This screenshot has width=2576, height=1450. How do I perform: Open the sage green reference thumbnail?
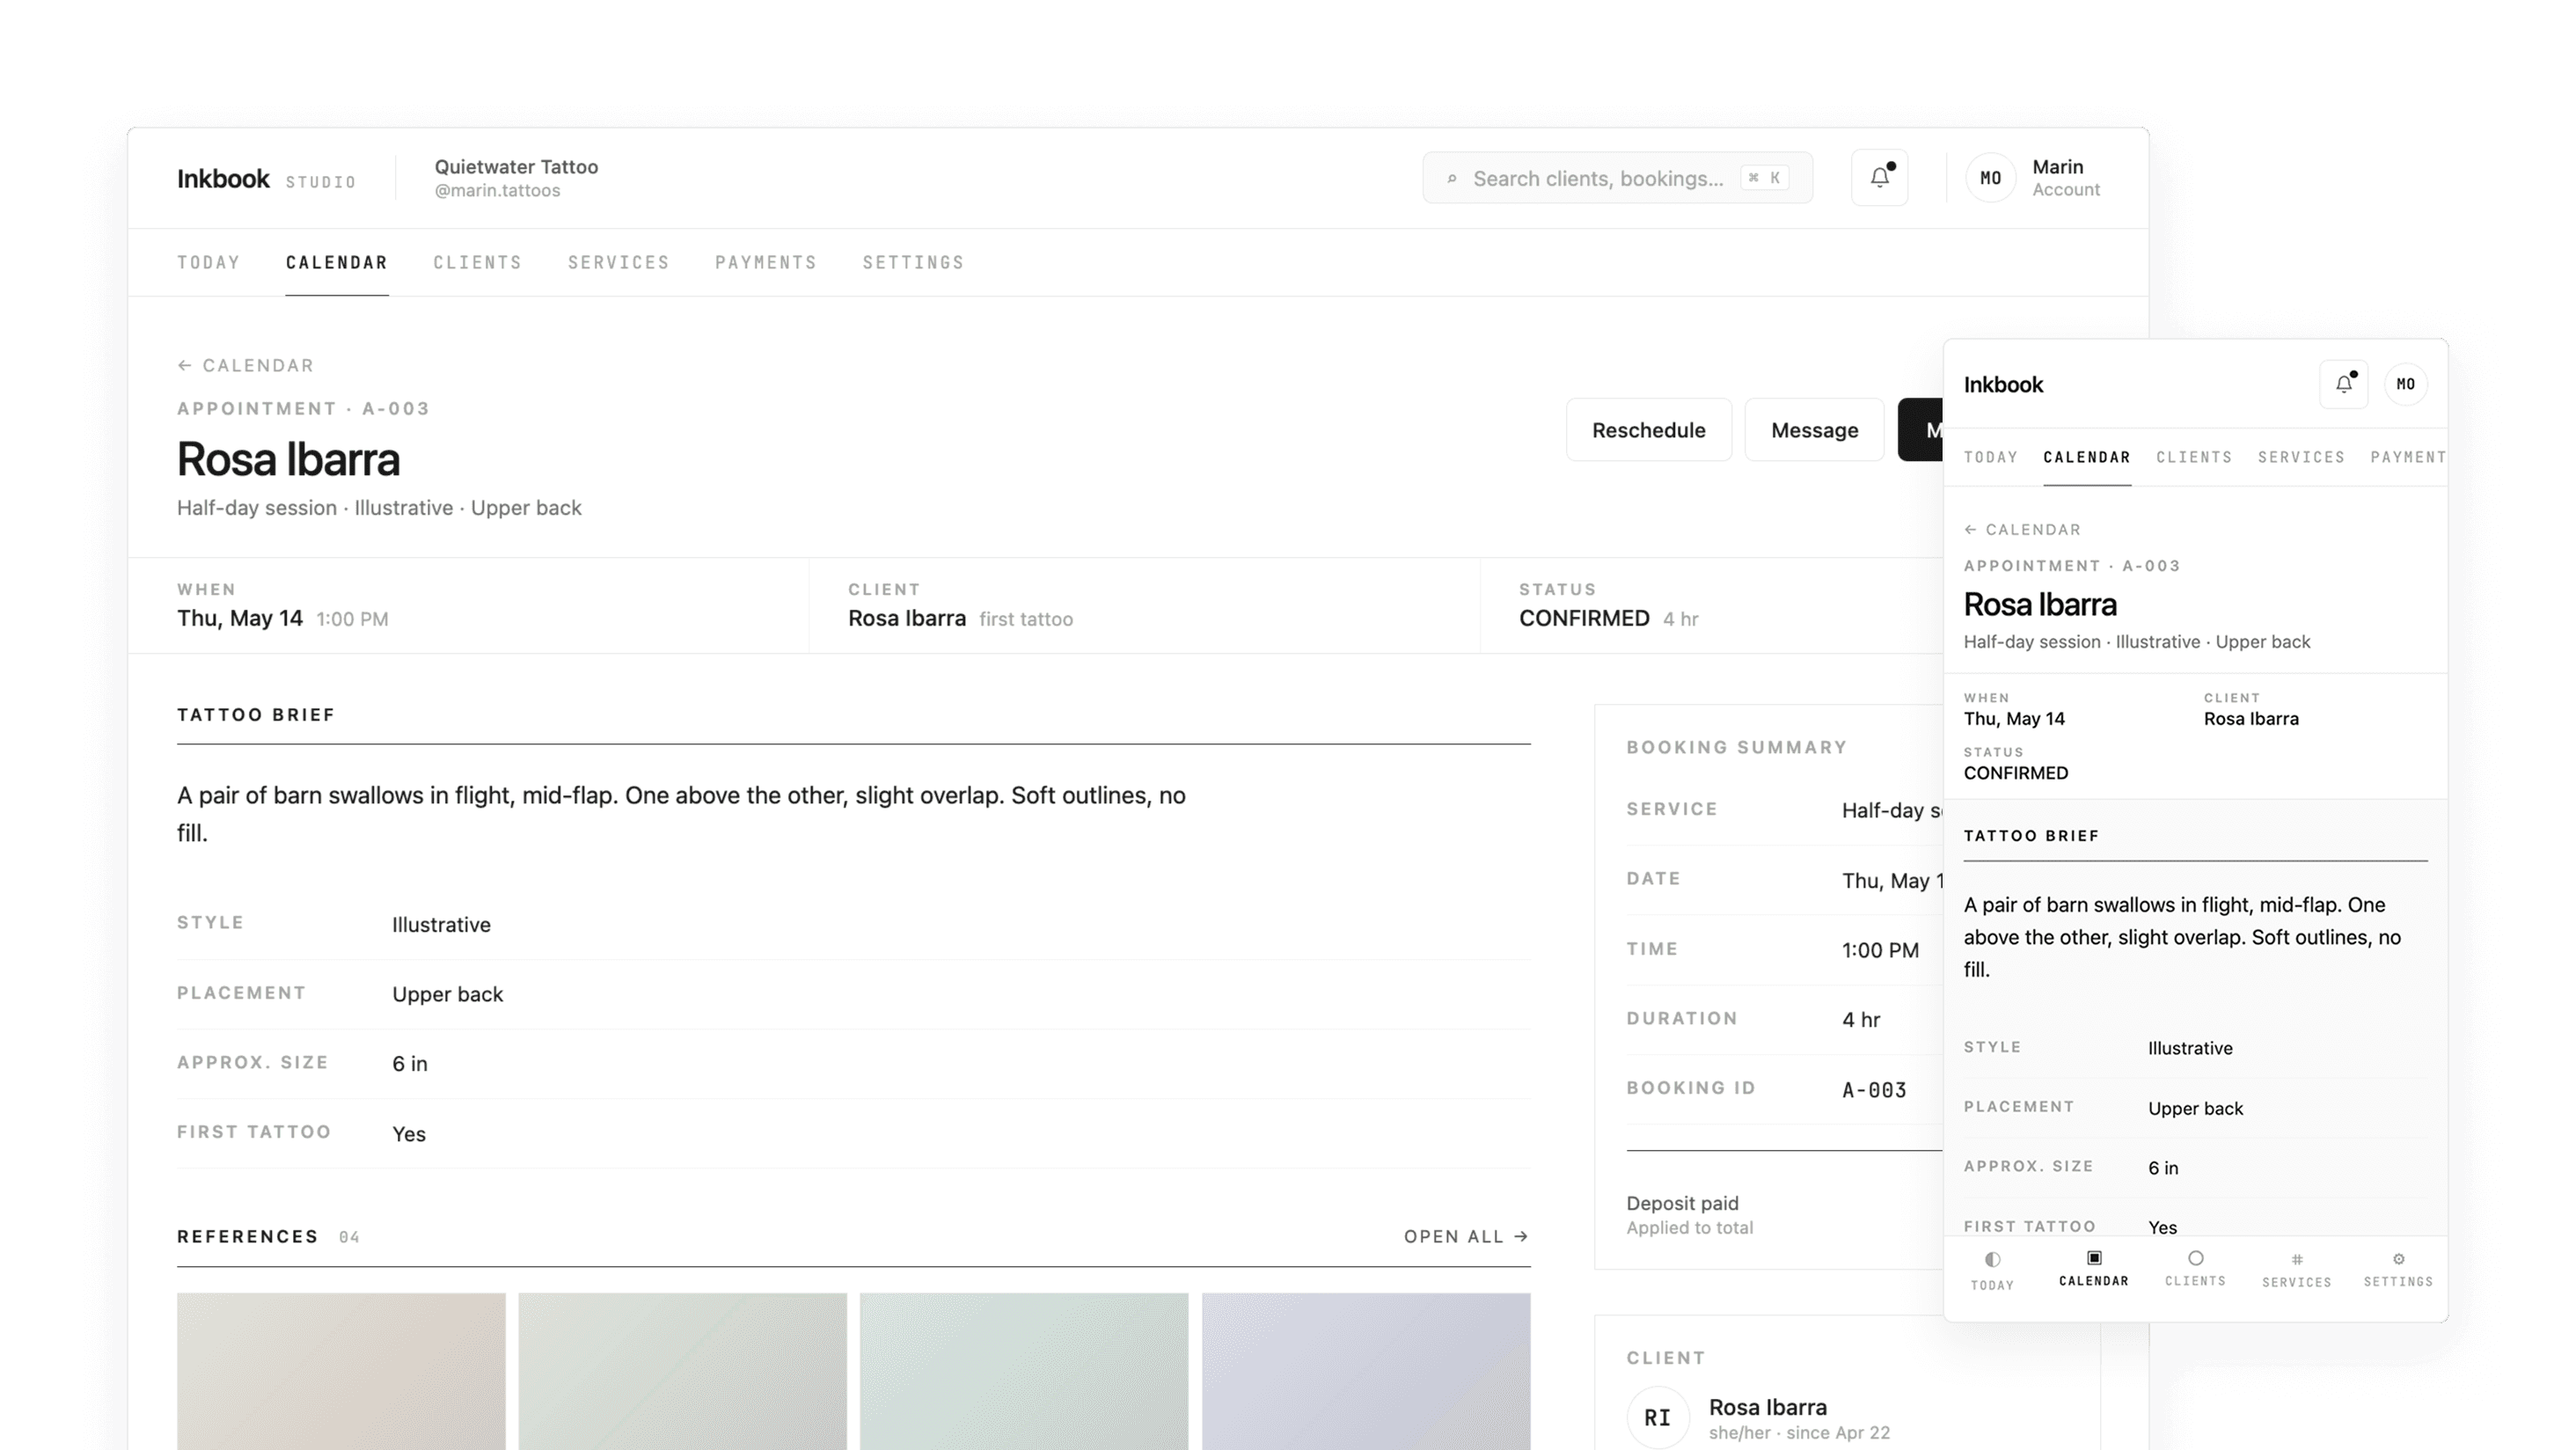pos(683,1371)
